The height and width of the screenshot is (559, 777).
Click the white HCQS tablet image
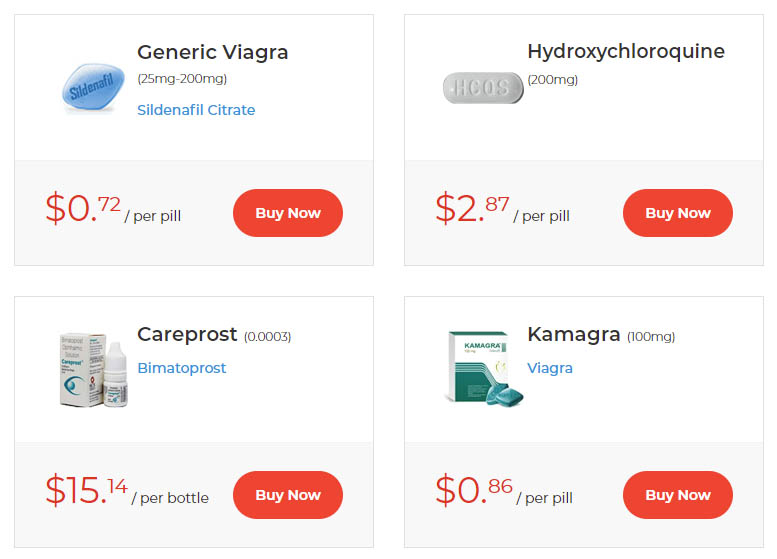click(x=483, y=88)
